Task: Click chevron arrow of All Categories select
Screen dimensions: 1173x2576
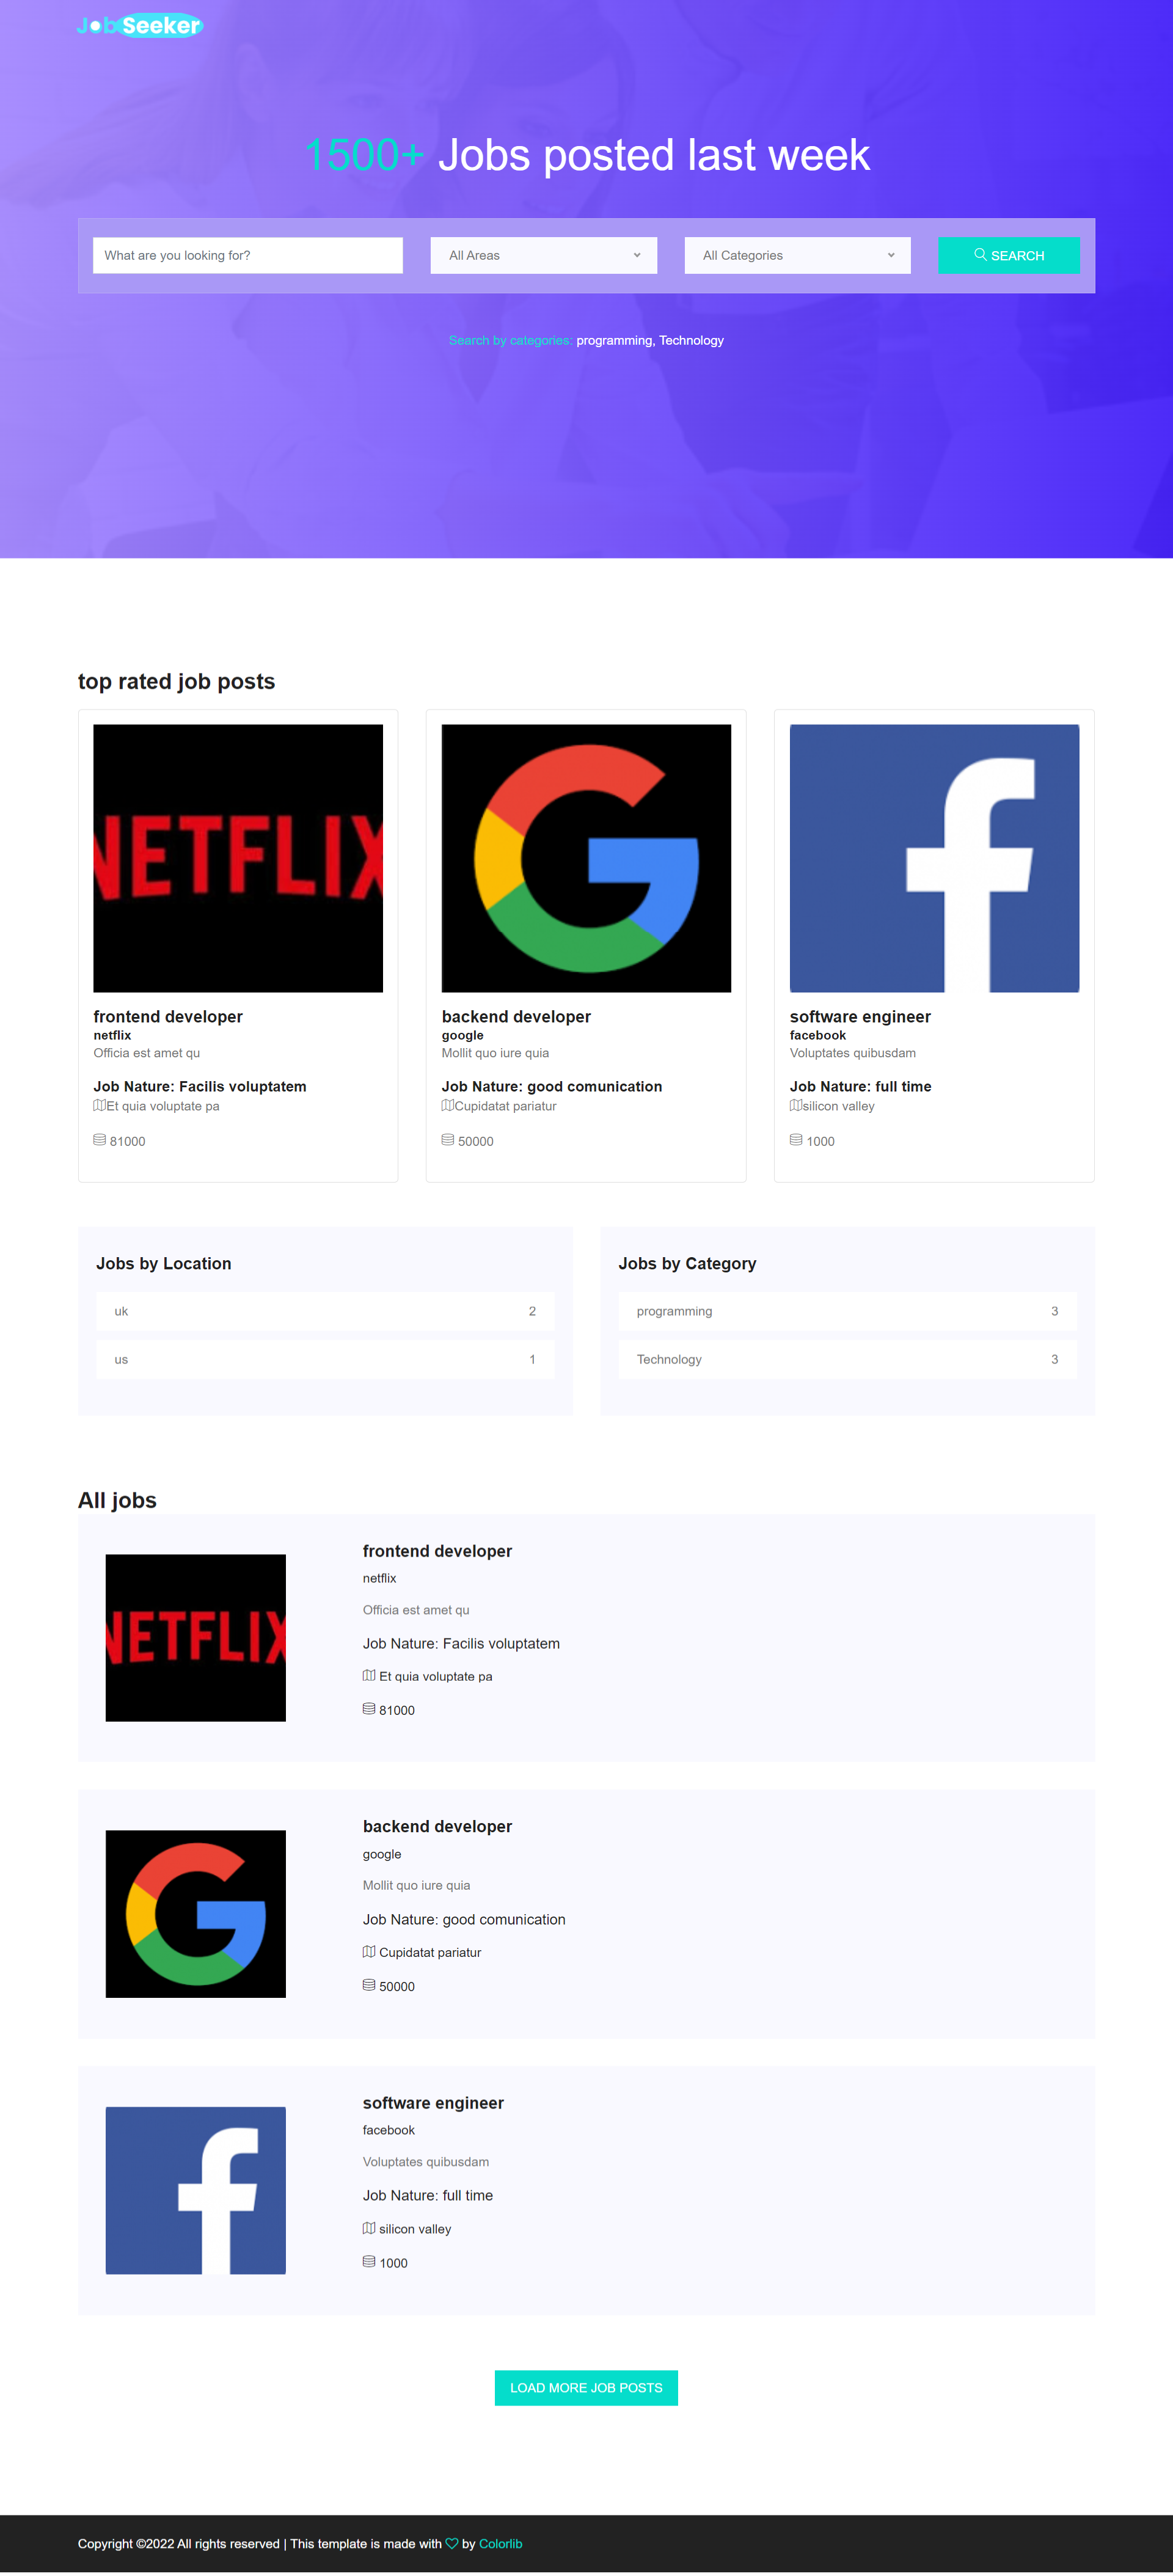Action: pyautogui.click(x=891, y=255)
